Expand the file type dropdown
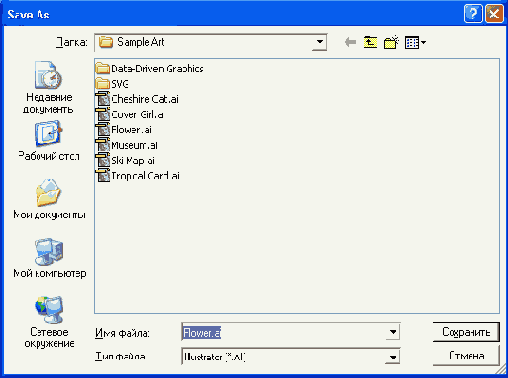The height and width of the screenshot is (378, 508). click(393, 357)
